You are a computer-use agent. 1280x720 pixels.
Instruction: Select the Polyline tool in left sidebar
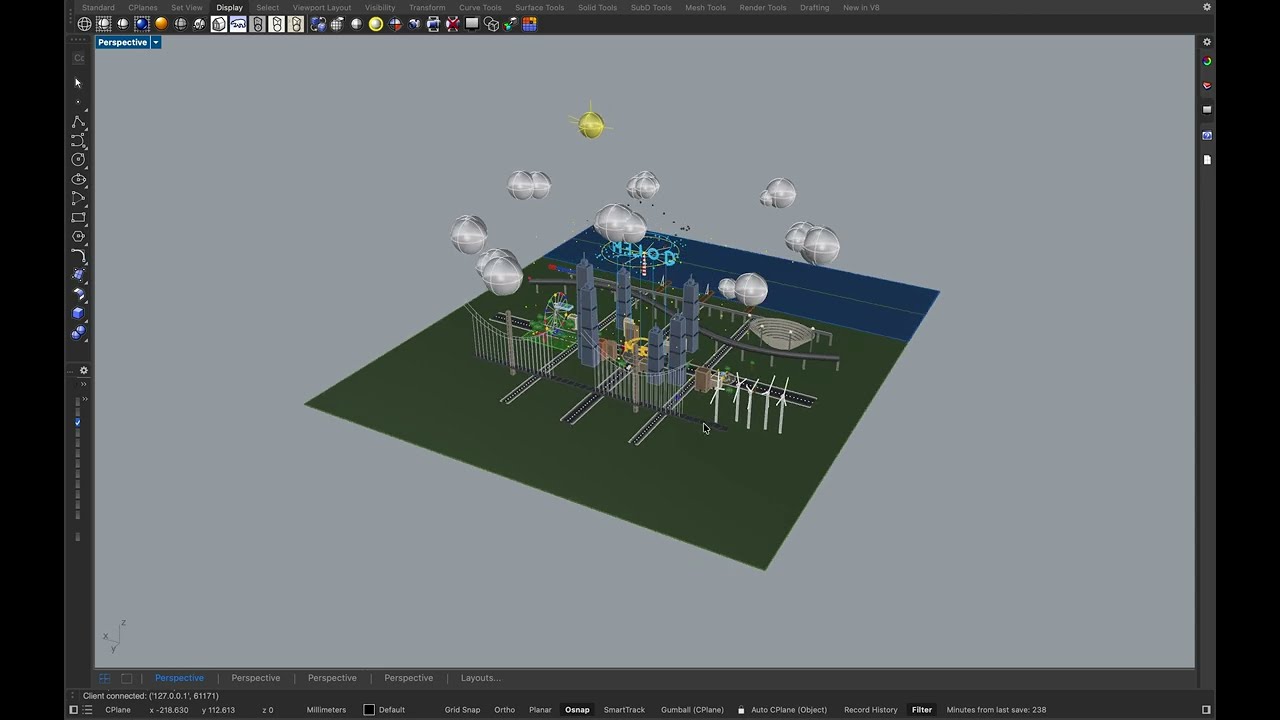point(78,122)
